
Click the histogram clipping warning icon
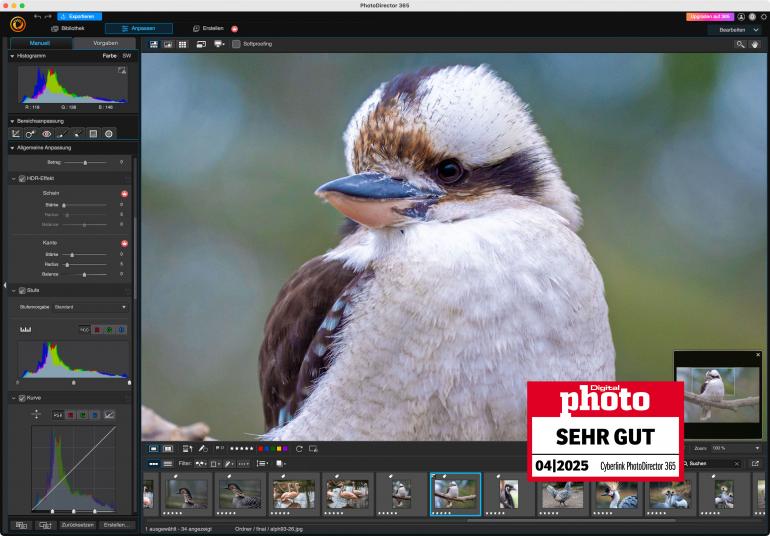click(122, 70)
